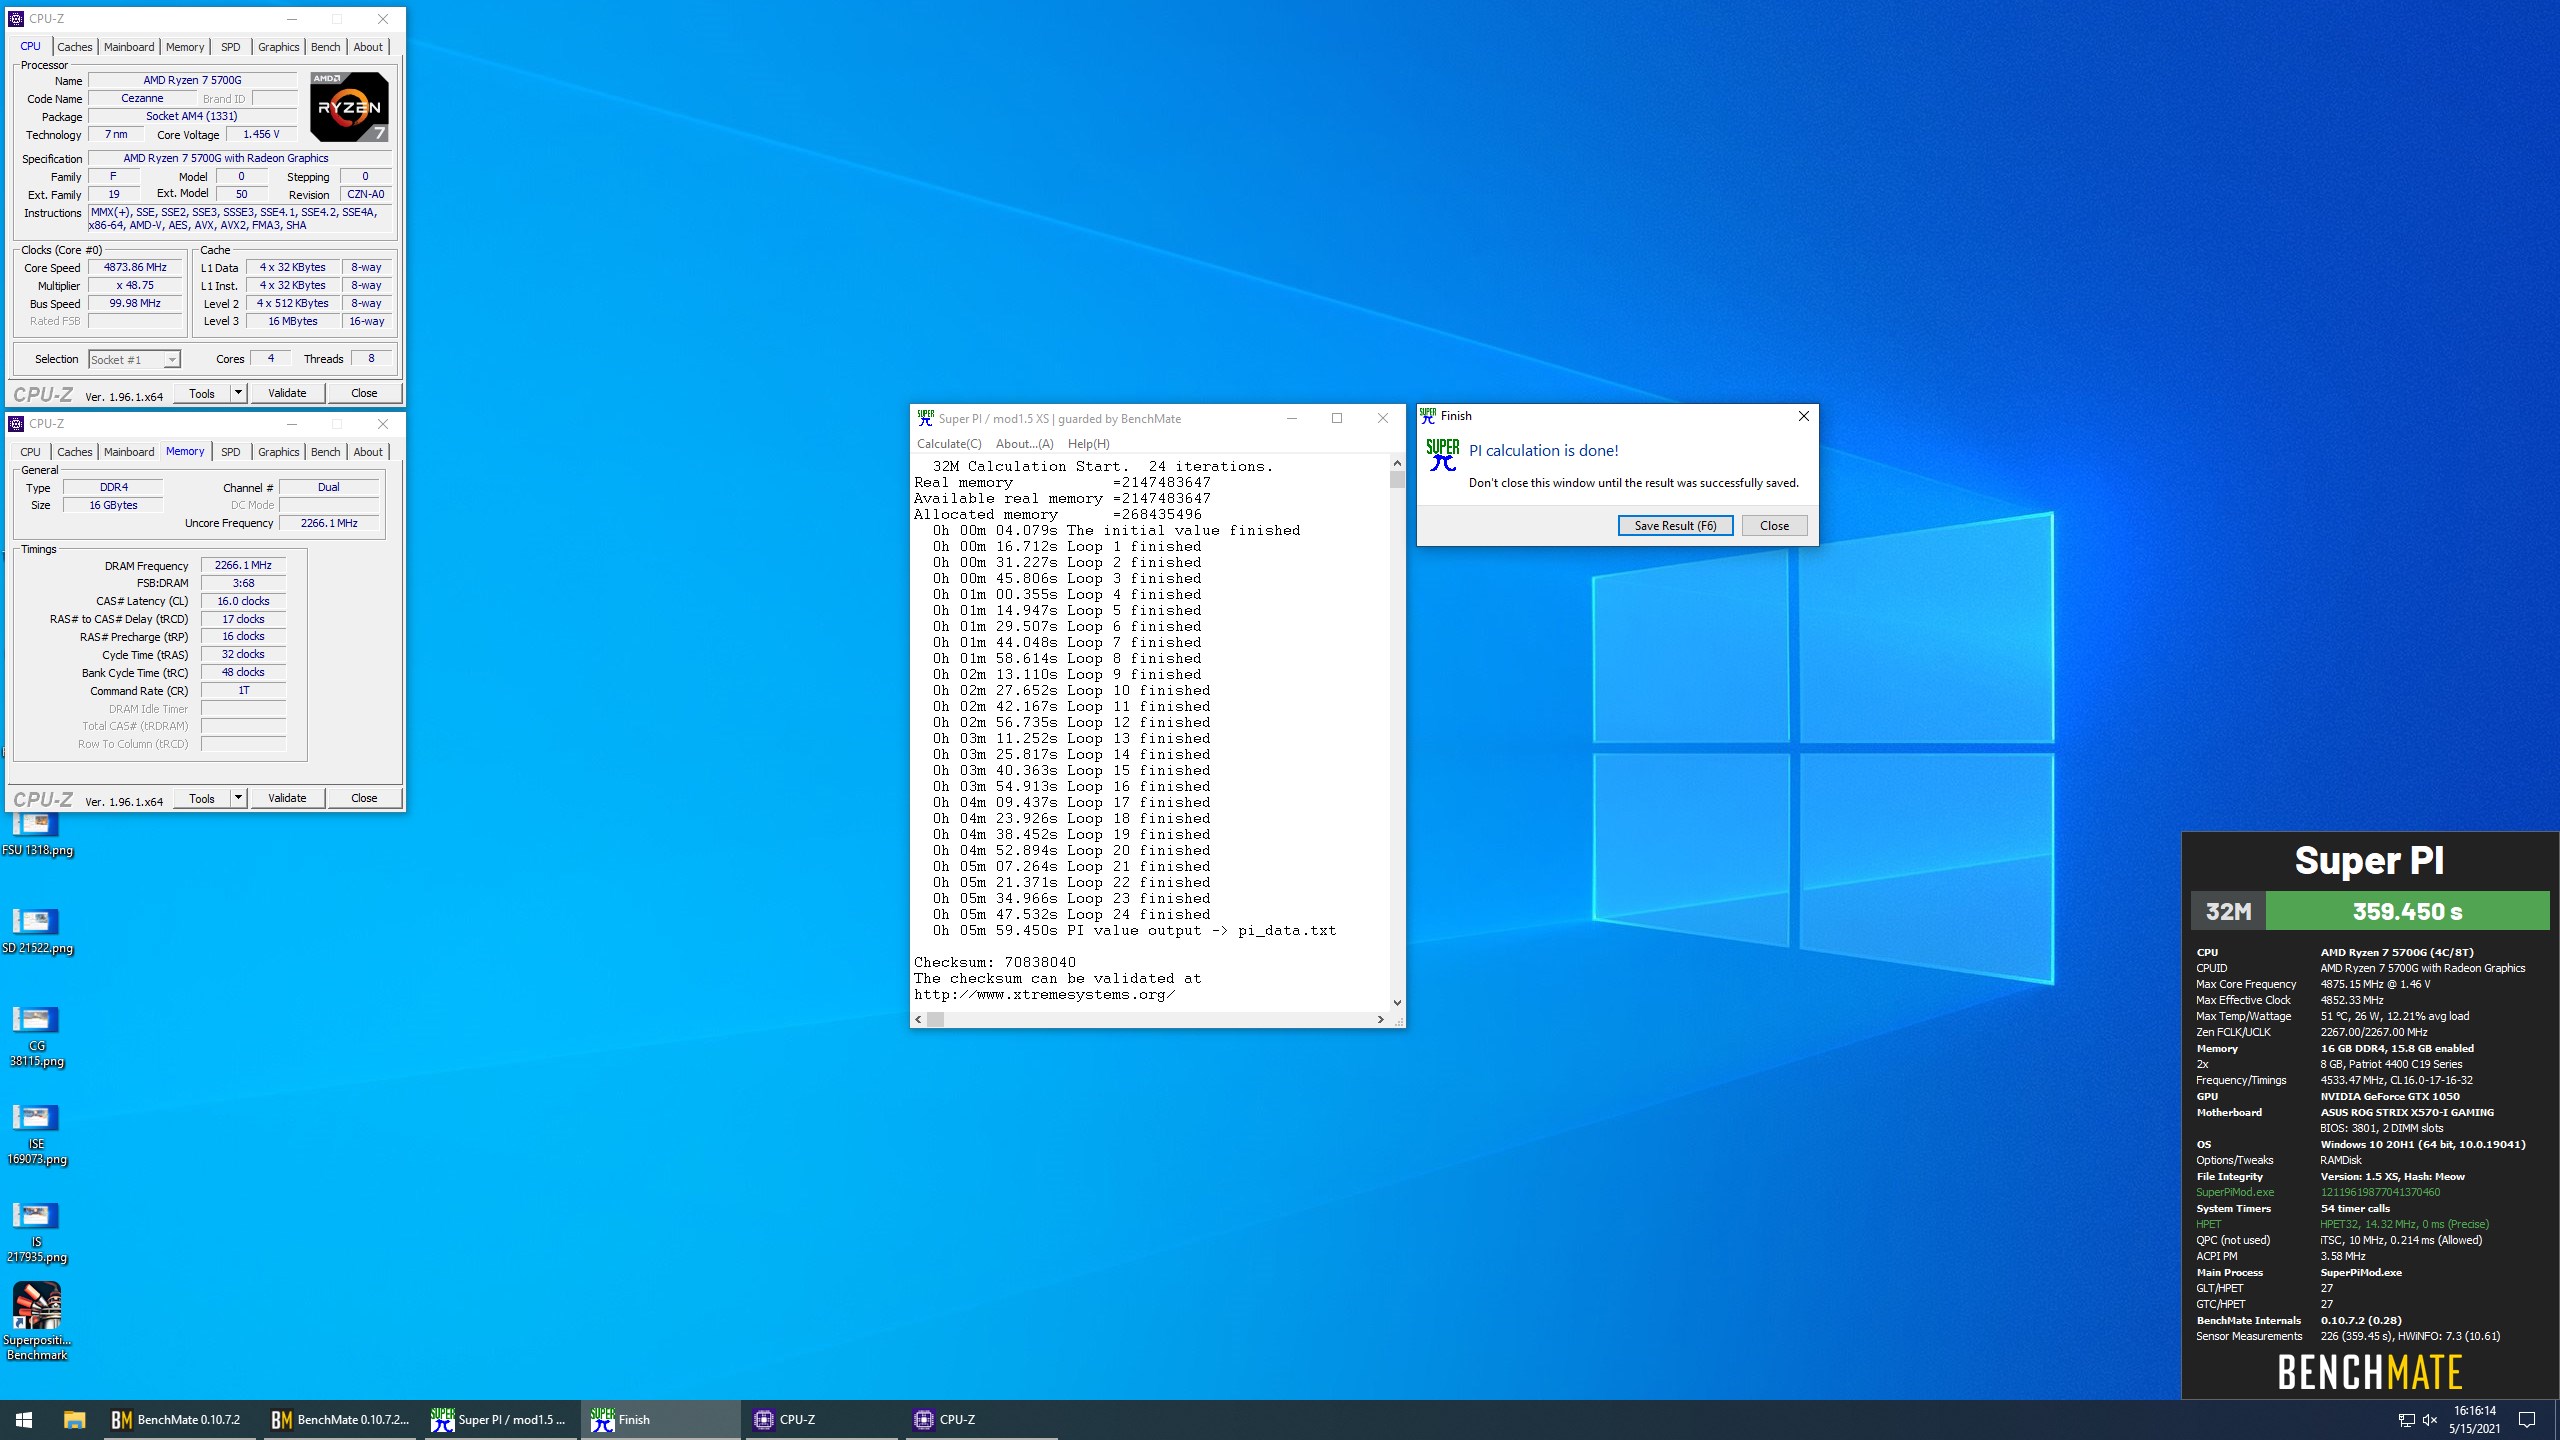Click the Core Speed 4873.86 MHz field
The image size is (2560, 1440).
(135, 267)
